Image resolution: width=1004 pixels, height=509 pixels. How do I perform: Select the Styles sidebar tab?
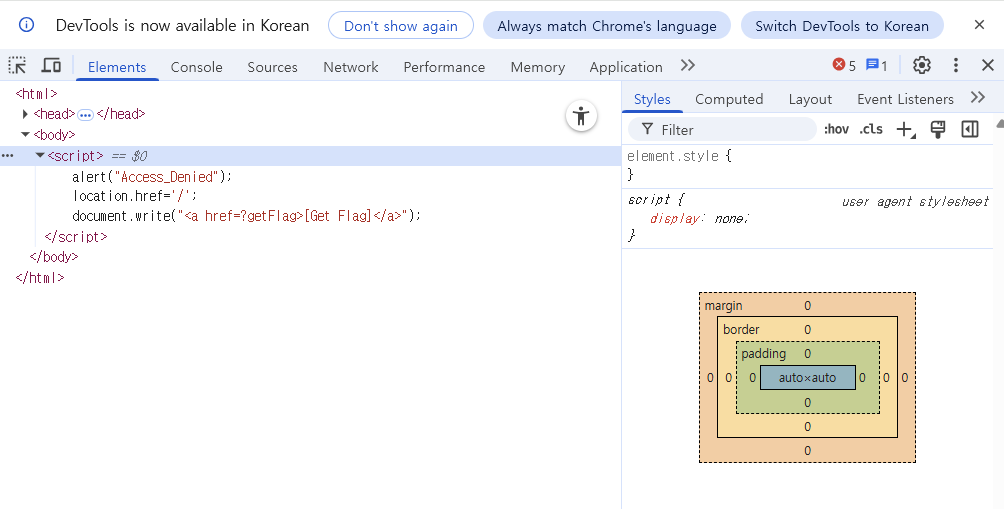pos(652,99)
